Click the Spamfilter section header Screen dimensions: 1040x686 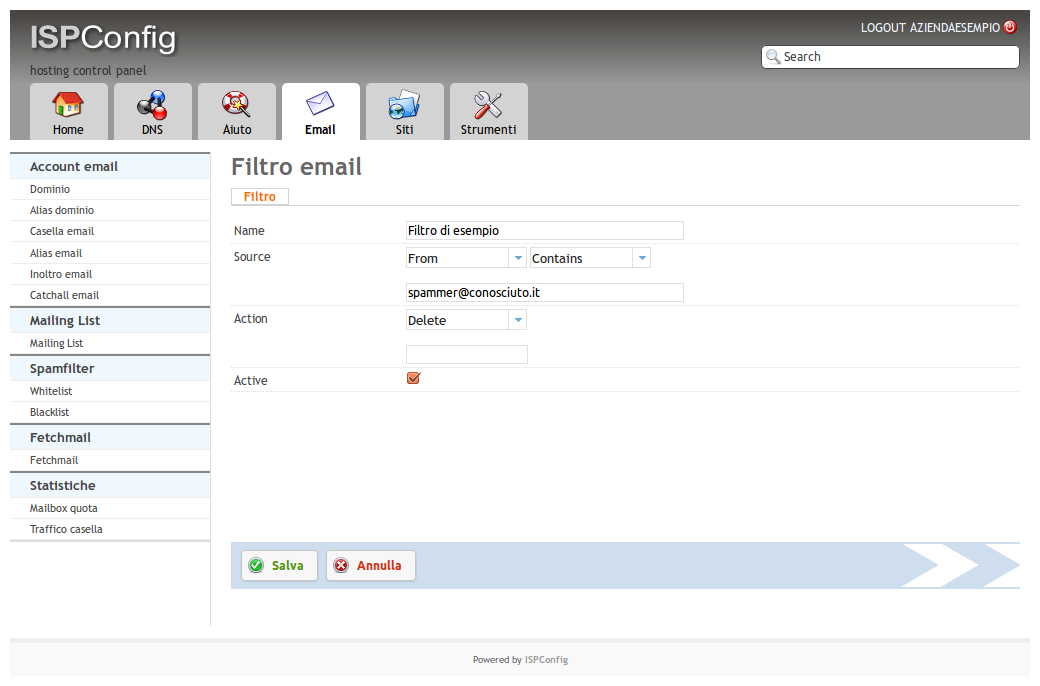(110, 368)
